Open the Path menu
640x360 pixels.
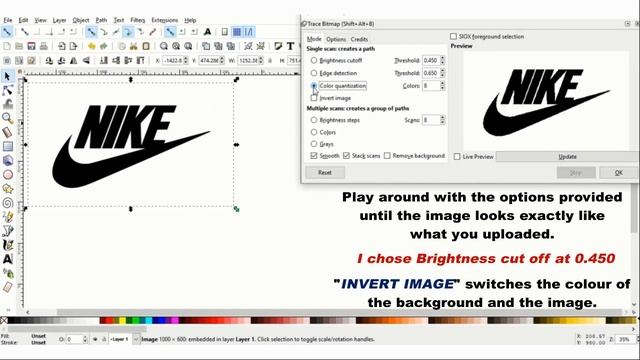pyautogui.click(x=101, y=20)
